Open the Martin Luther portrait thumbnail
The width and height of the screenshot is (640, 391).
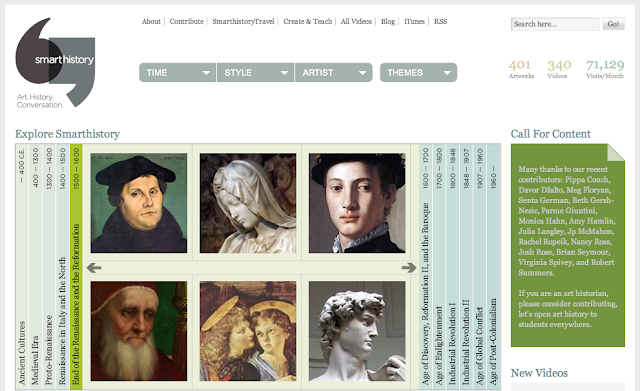[139, 203]
